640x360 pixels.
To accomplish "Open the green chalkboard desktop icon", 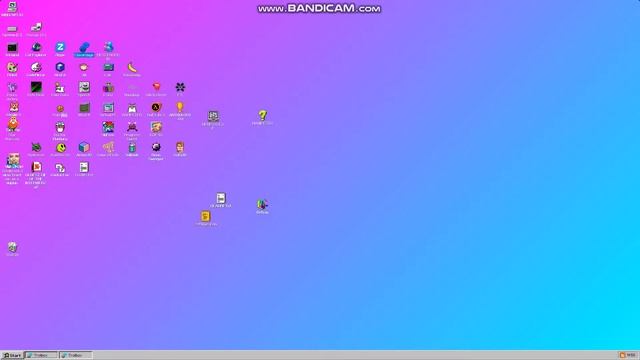I will click(x=84, y=108).
